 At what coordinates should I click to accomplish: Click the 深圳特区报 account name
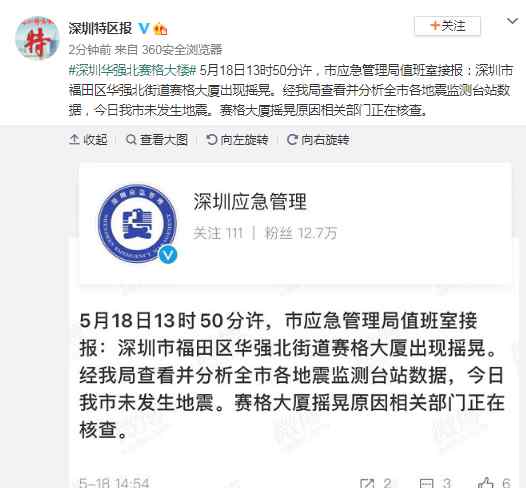tap(100, 28)
